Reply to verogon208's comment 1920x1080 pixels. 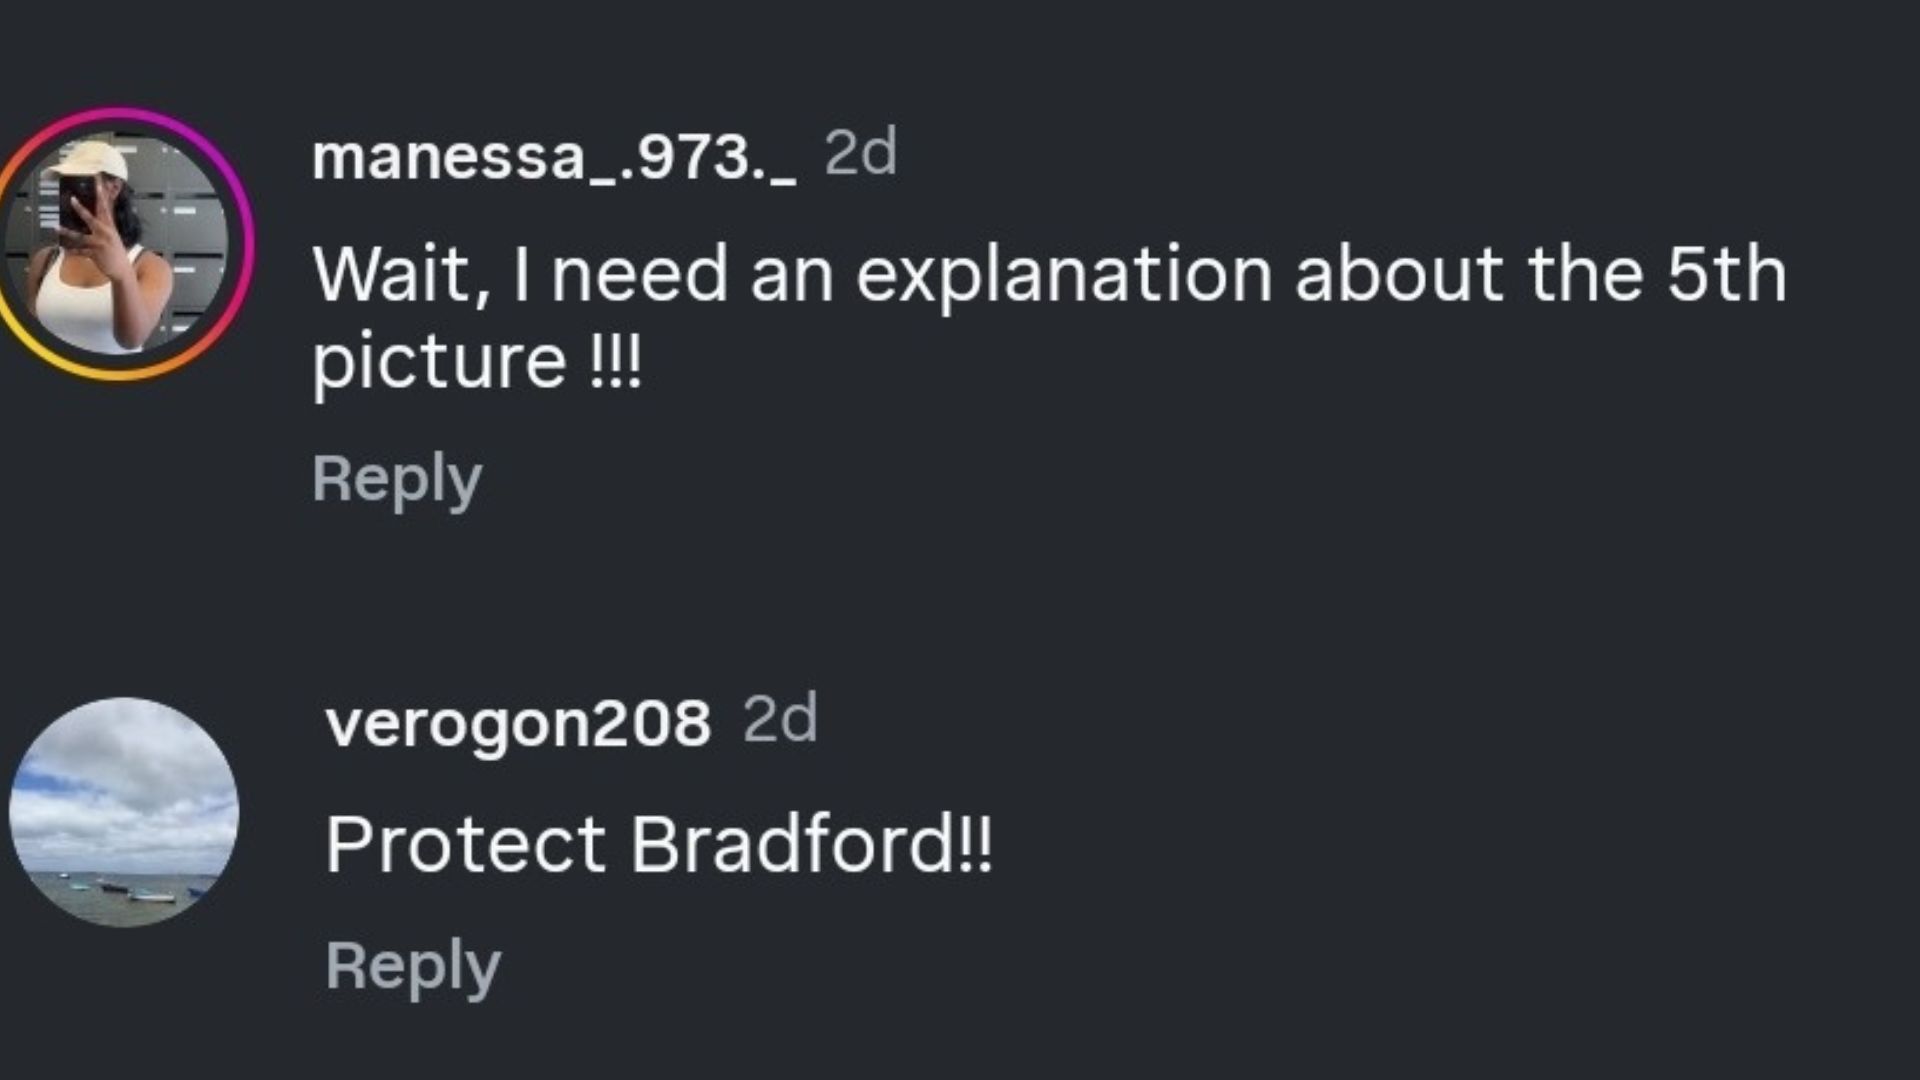(x=412, y=966)
